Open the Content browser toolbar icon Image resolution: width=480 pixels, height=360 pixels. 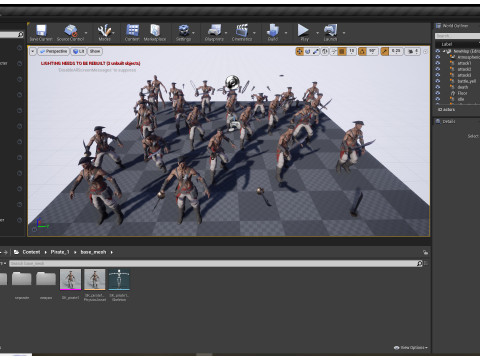[132, 30]
